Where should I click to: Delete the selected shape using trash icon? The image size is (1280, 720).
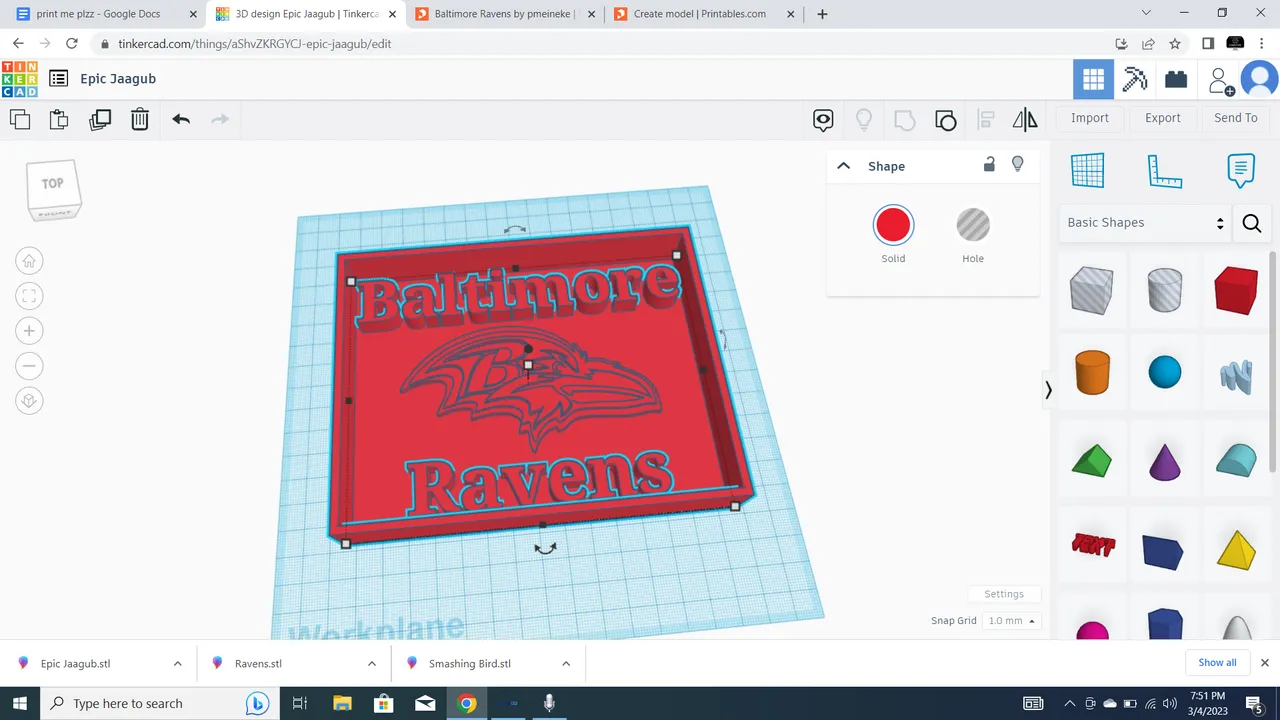coord(139,119)
